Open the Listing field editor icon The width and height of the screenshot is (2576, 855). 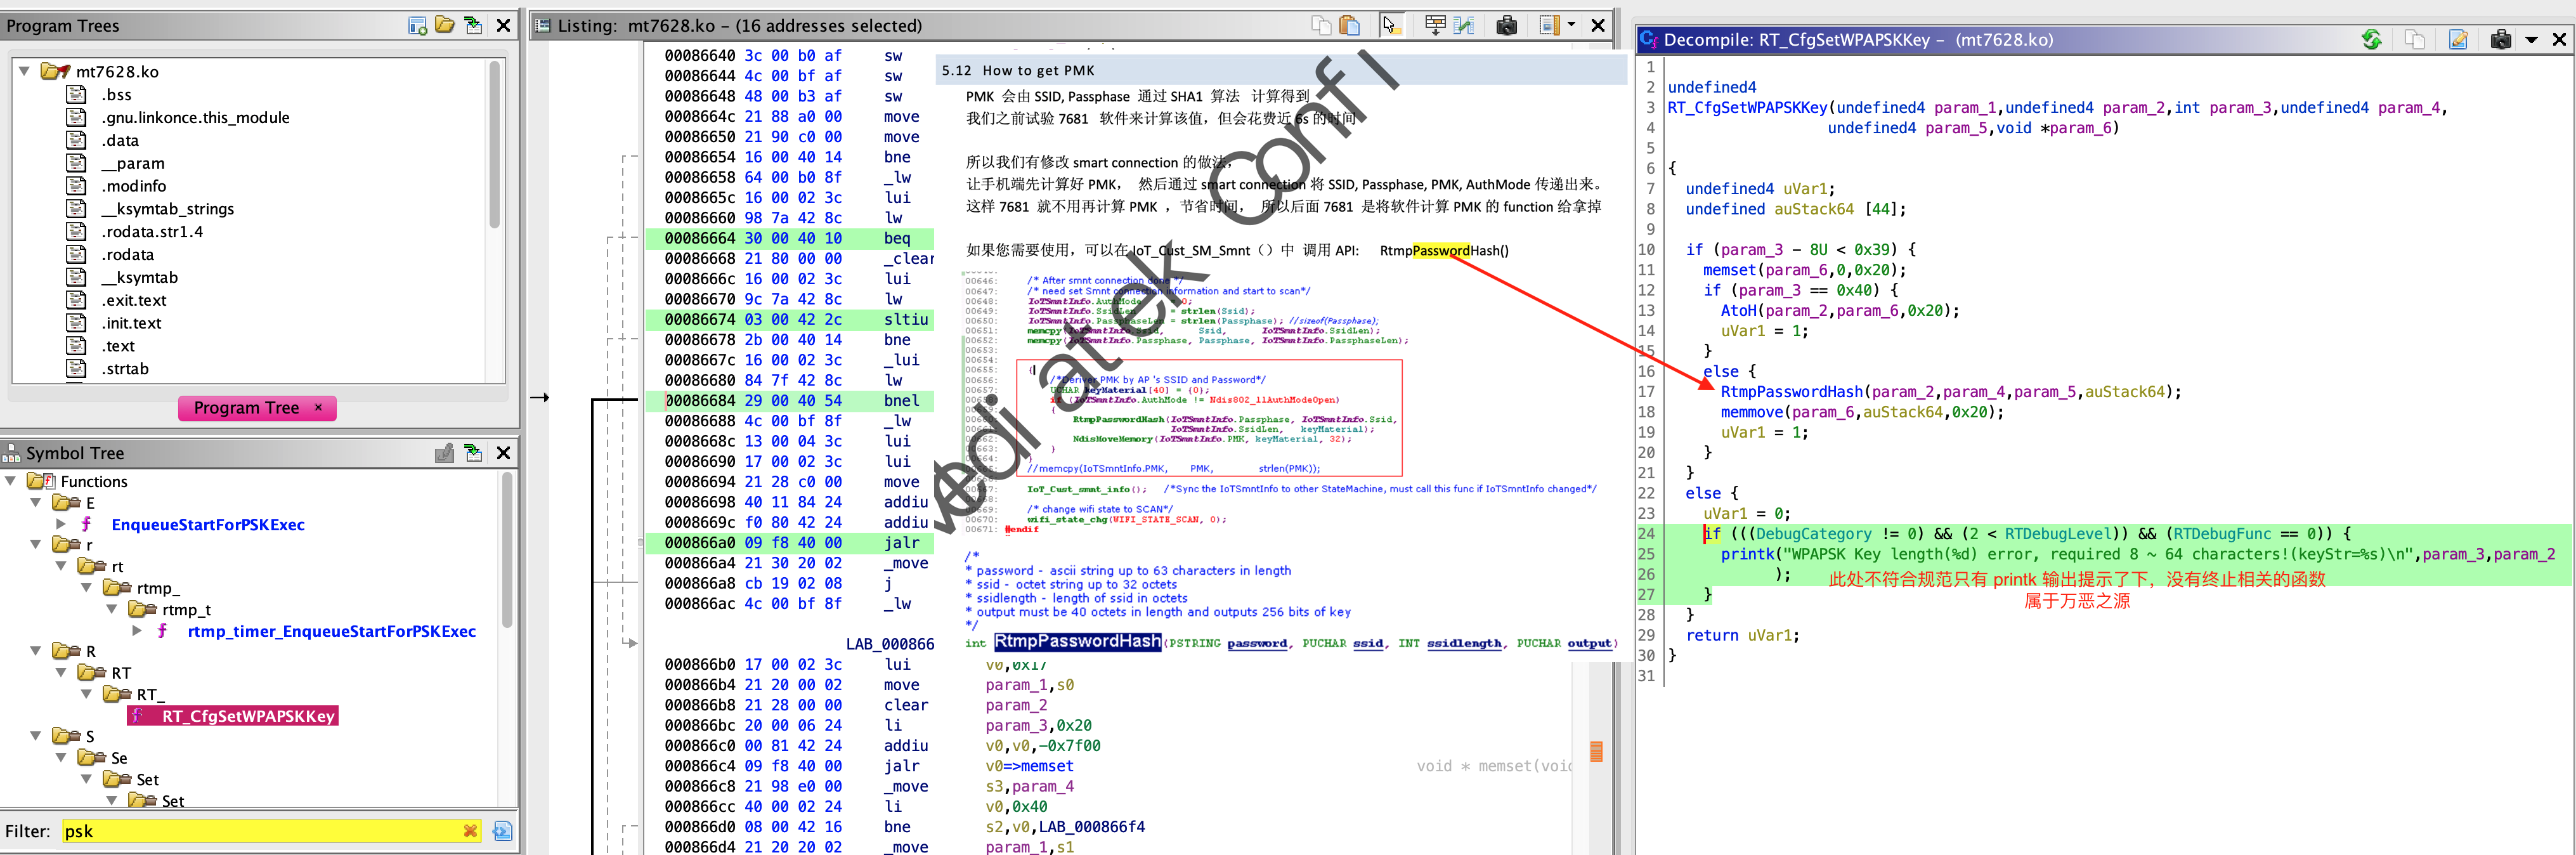1435,25
